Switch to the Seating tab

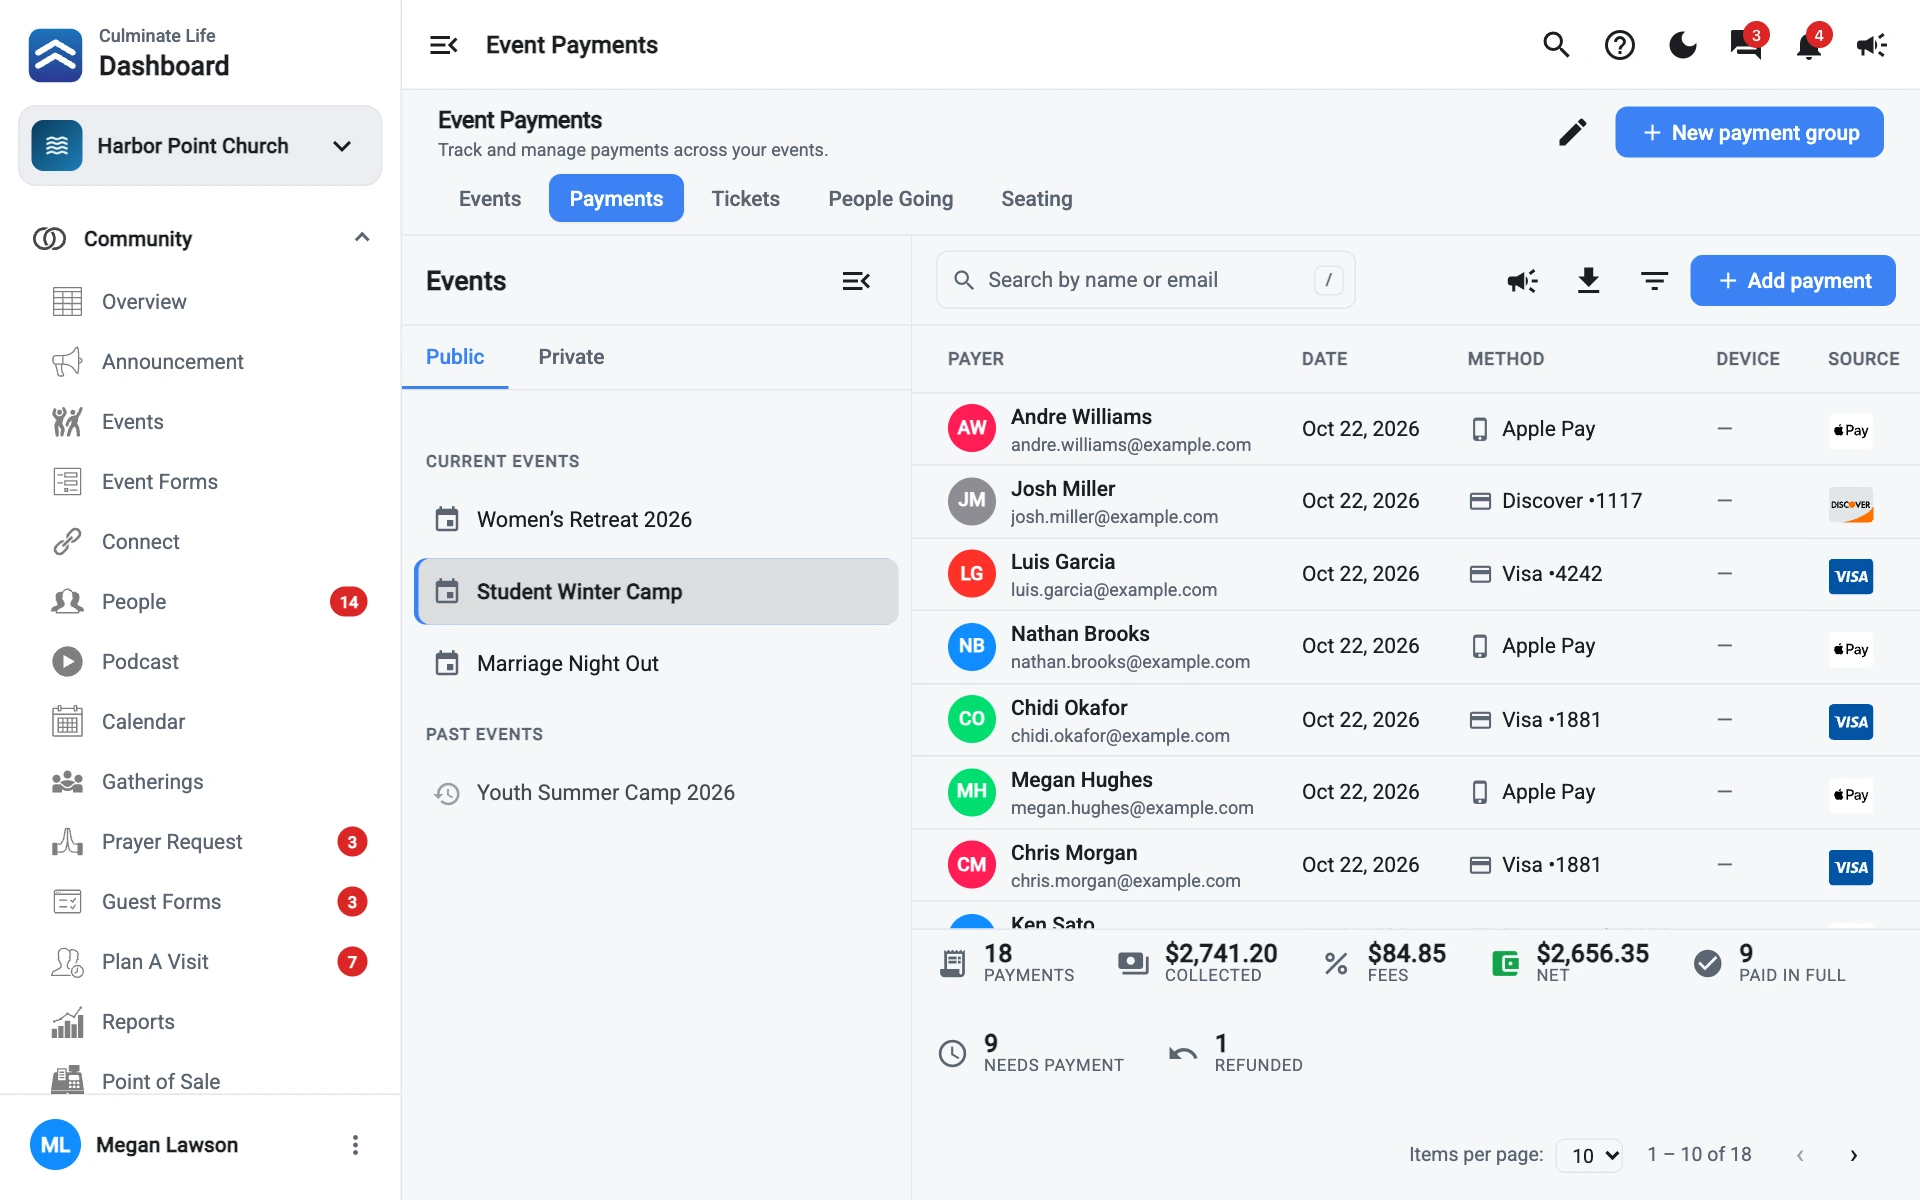(x=1037, y=199)
